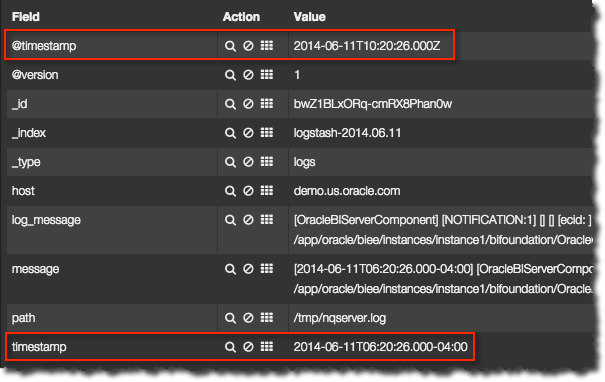Click the Field column header
Viewport: 605px width, 382px height.
pyautogui.click(x=26, y=17)
